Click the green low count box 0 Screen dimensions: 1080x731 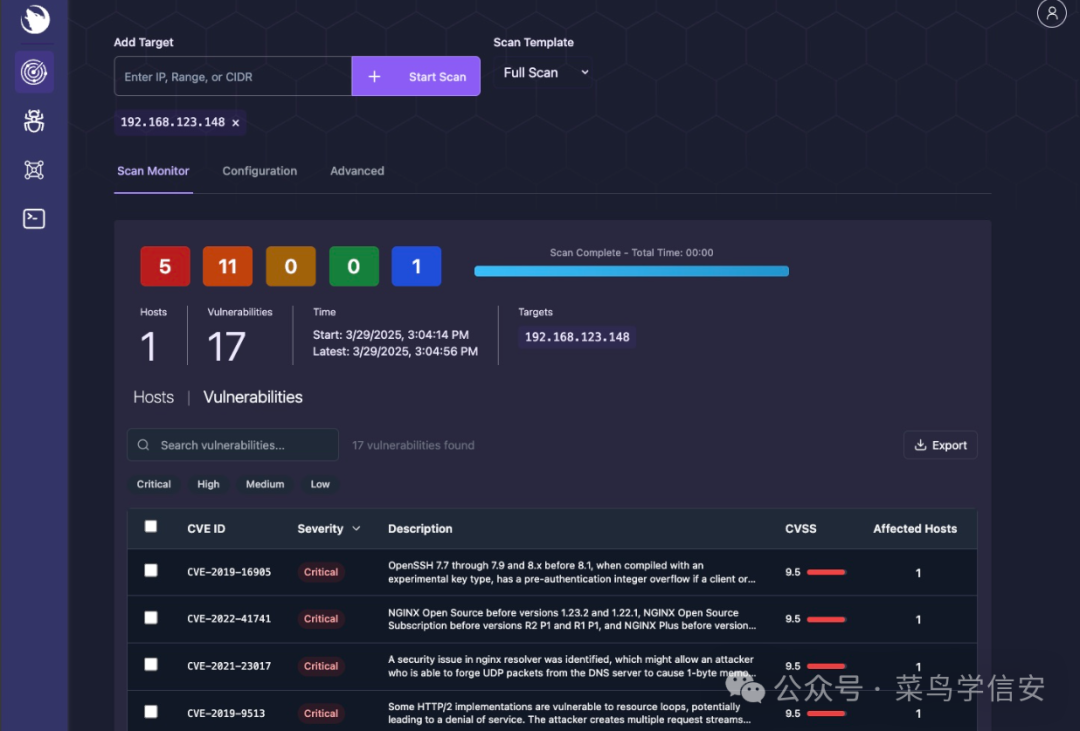[354, 266]
